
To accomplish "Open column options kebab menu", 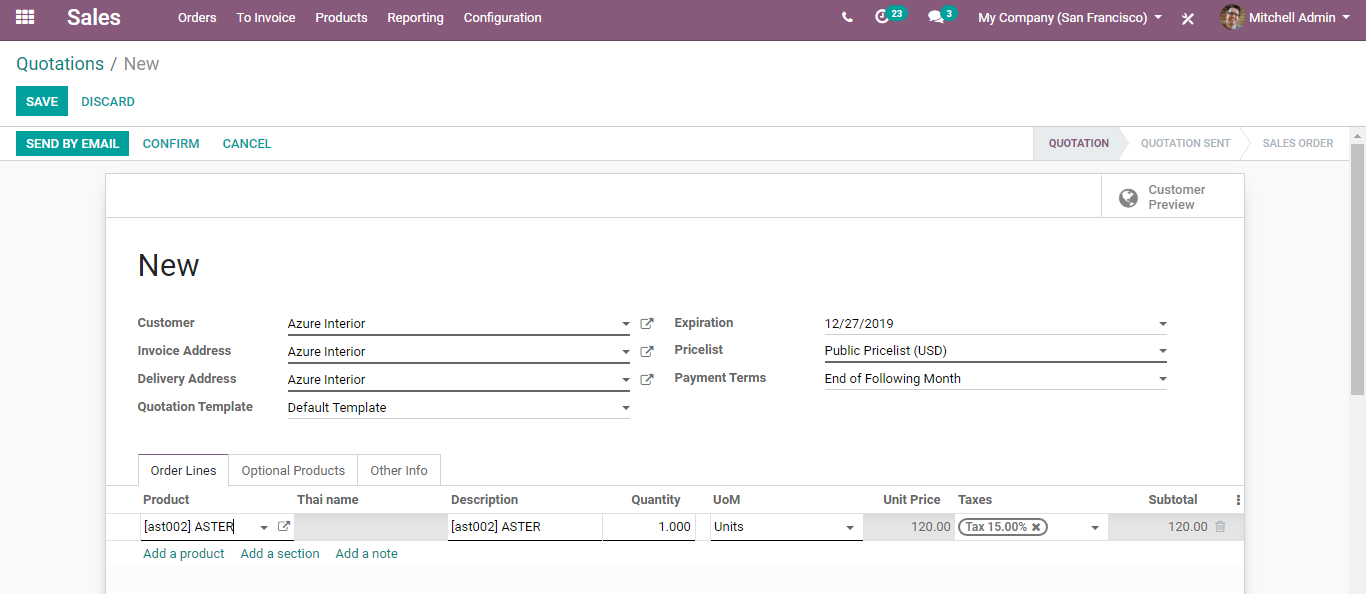I will coord(1238,500).
